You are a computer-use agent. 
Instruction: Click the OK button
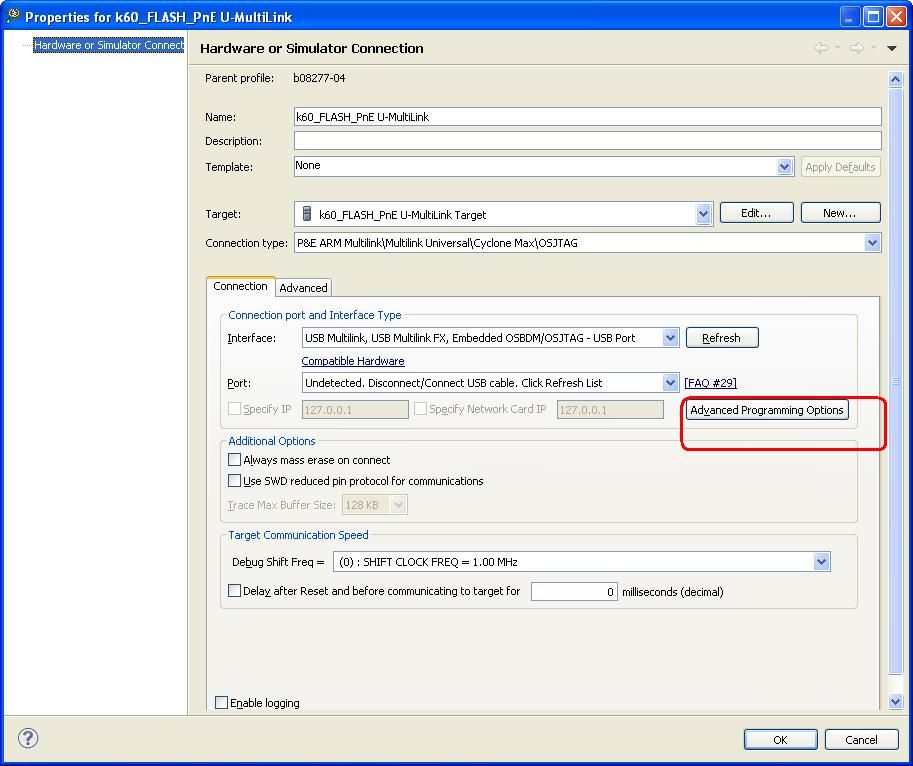tap(780, 739)
